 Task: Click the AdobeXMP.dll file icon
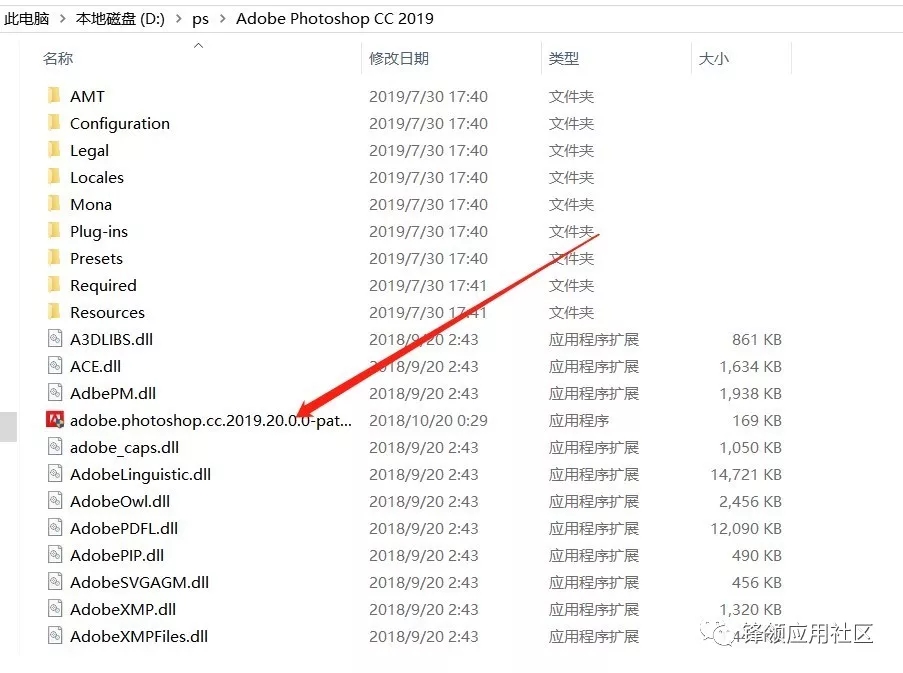click(x=55, y=609)
